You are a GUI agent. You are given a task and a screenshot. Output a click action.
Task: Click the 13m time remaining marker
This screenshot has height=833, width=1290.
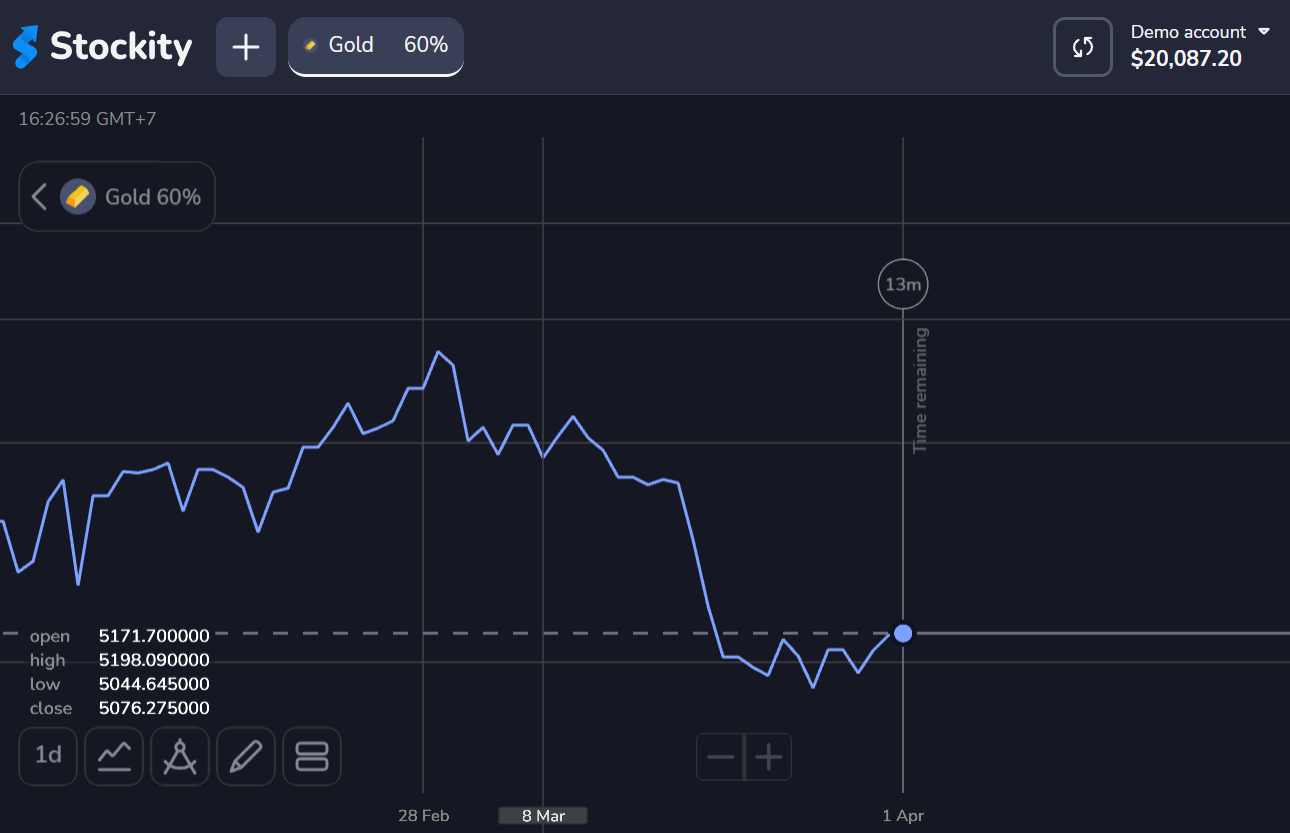click(x=903, y=285)
